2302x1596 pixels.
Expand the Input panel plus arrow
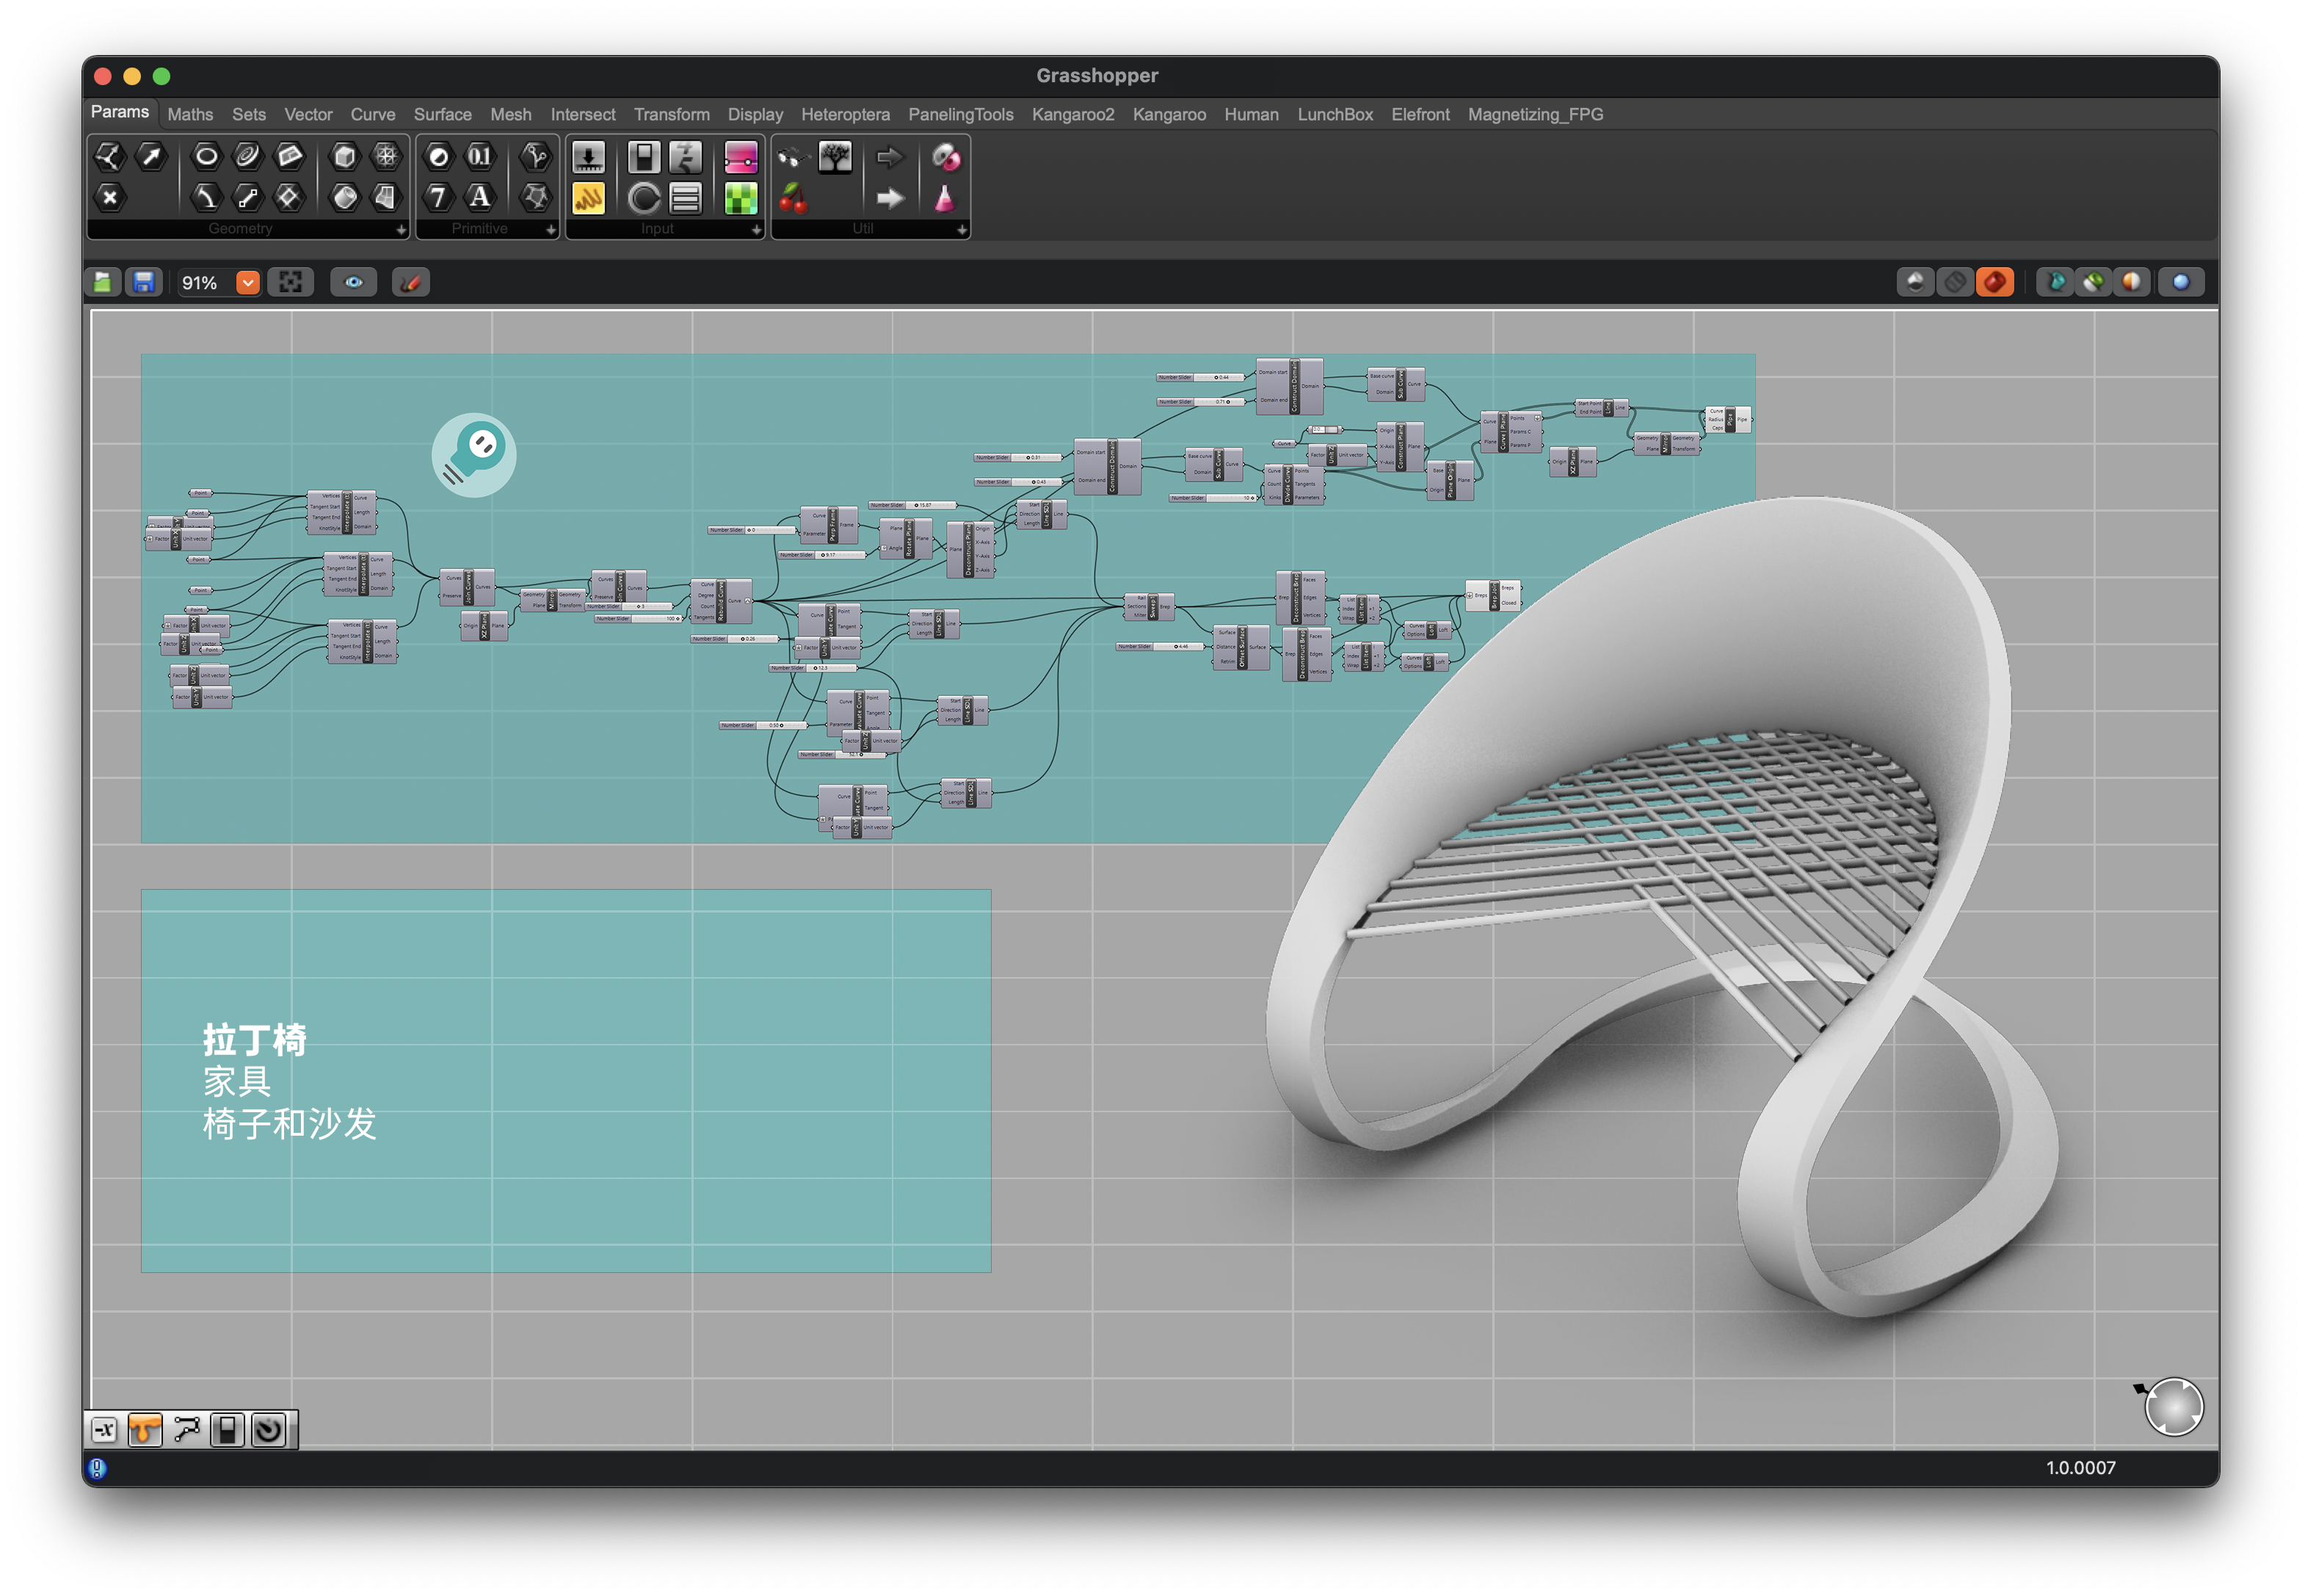755,230
